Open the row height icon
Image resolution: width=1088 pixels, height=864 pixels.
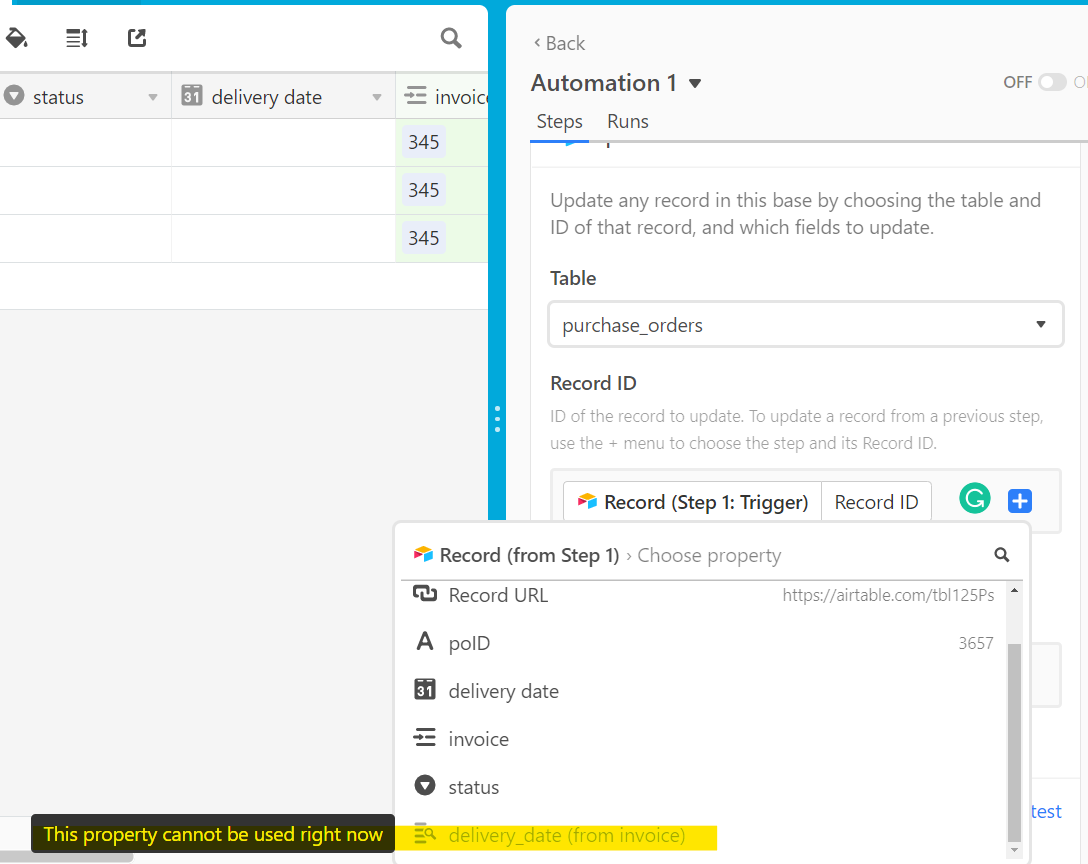[x=76, y=38]
